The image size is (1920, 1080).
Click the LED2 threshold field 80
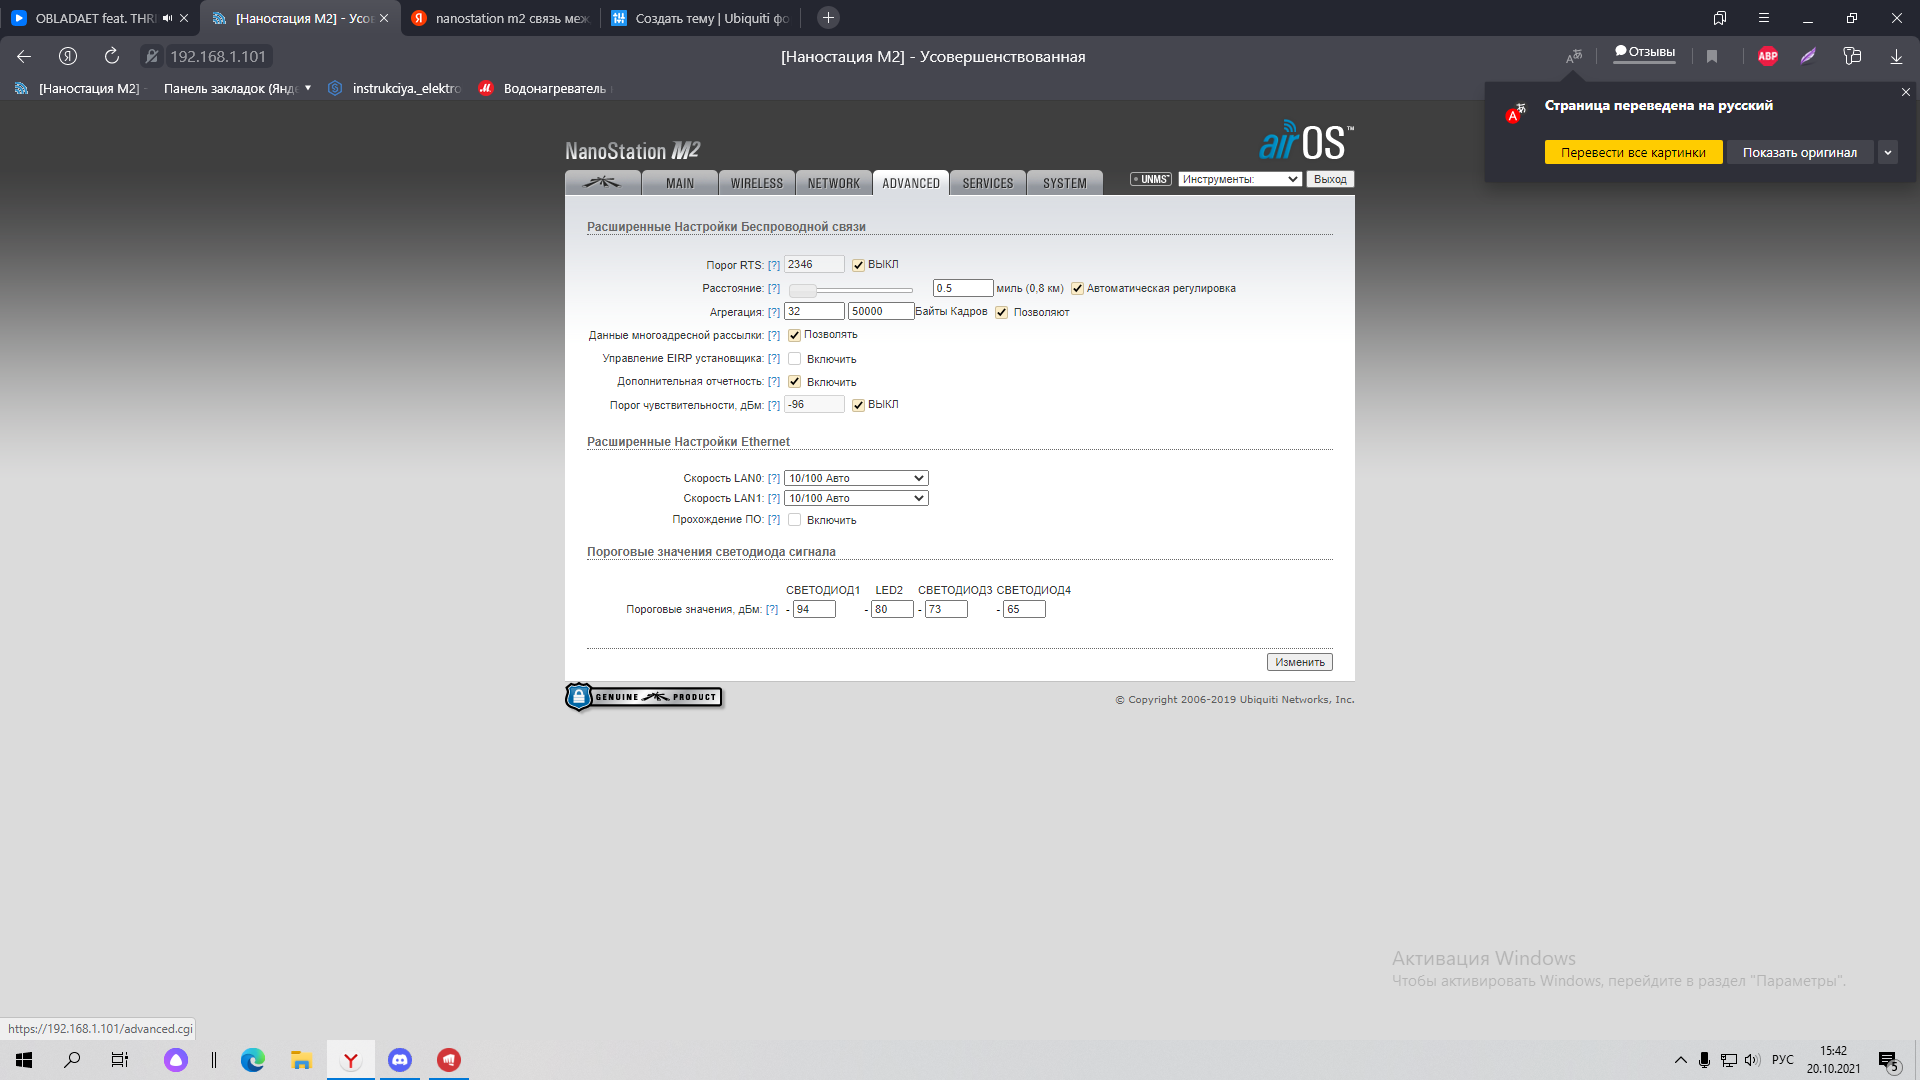click(x=892, y=609)
